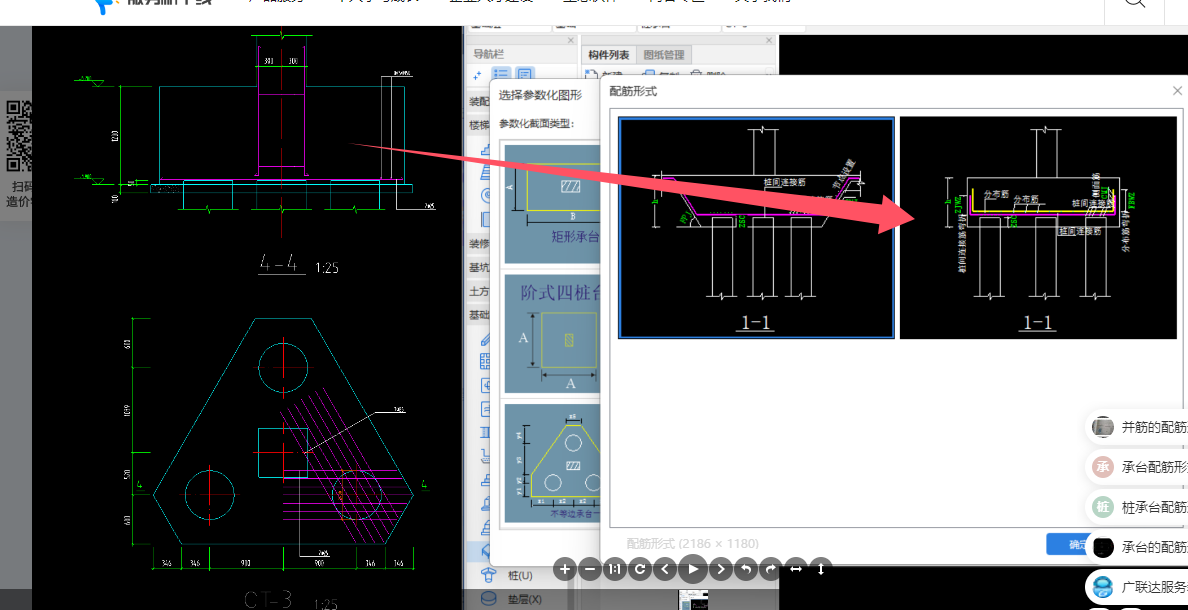Click the zoom in plus button

pyautogui.click(x=565, y=569)
